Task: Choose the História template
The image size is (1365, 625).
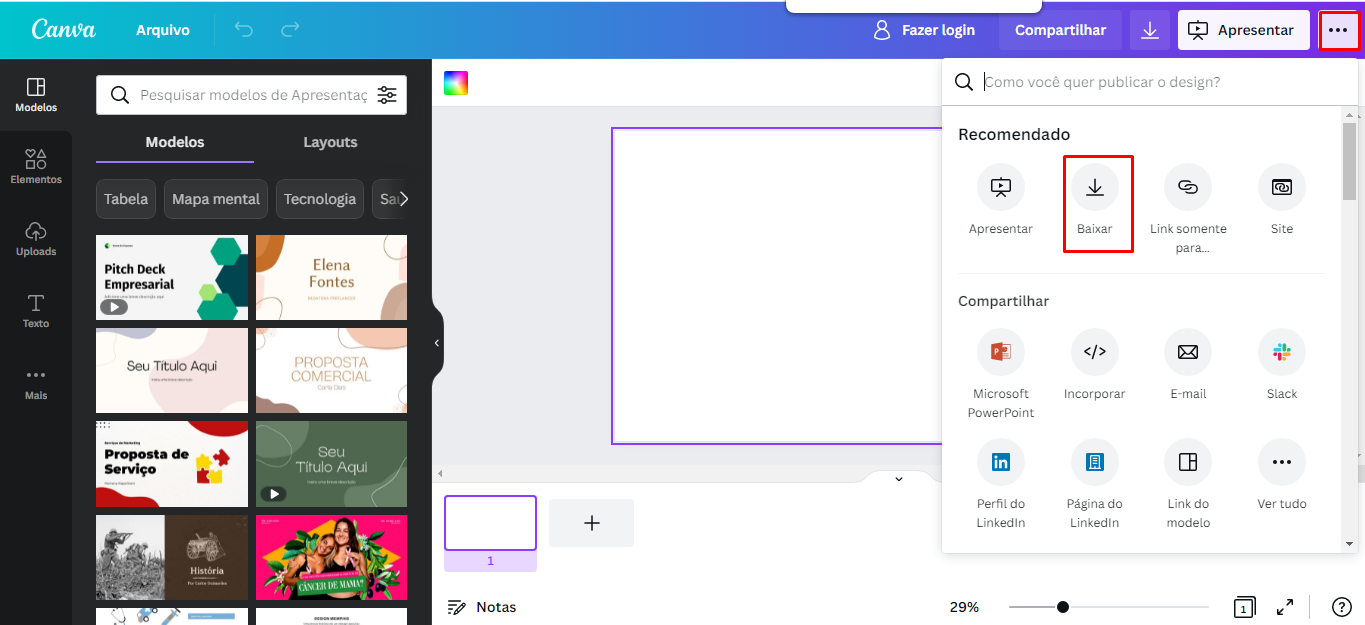Action: [x=172, y=557]
